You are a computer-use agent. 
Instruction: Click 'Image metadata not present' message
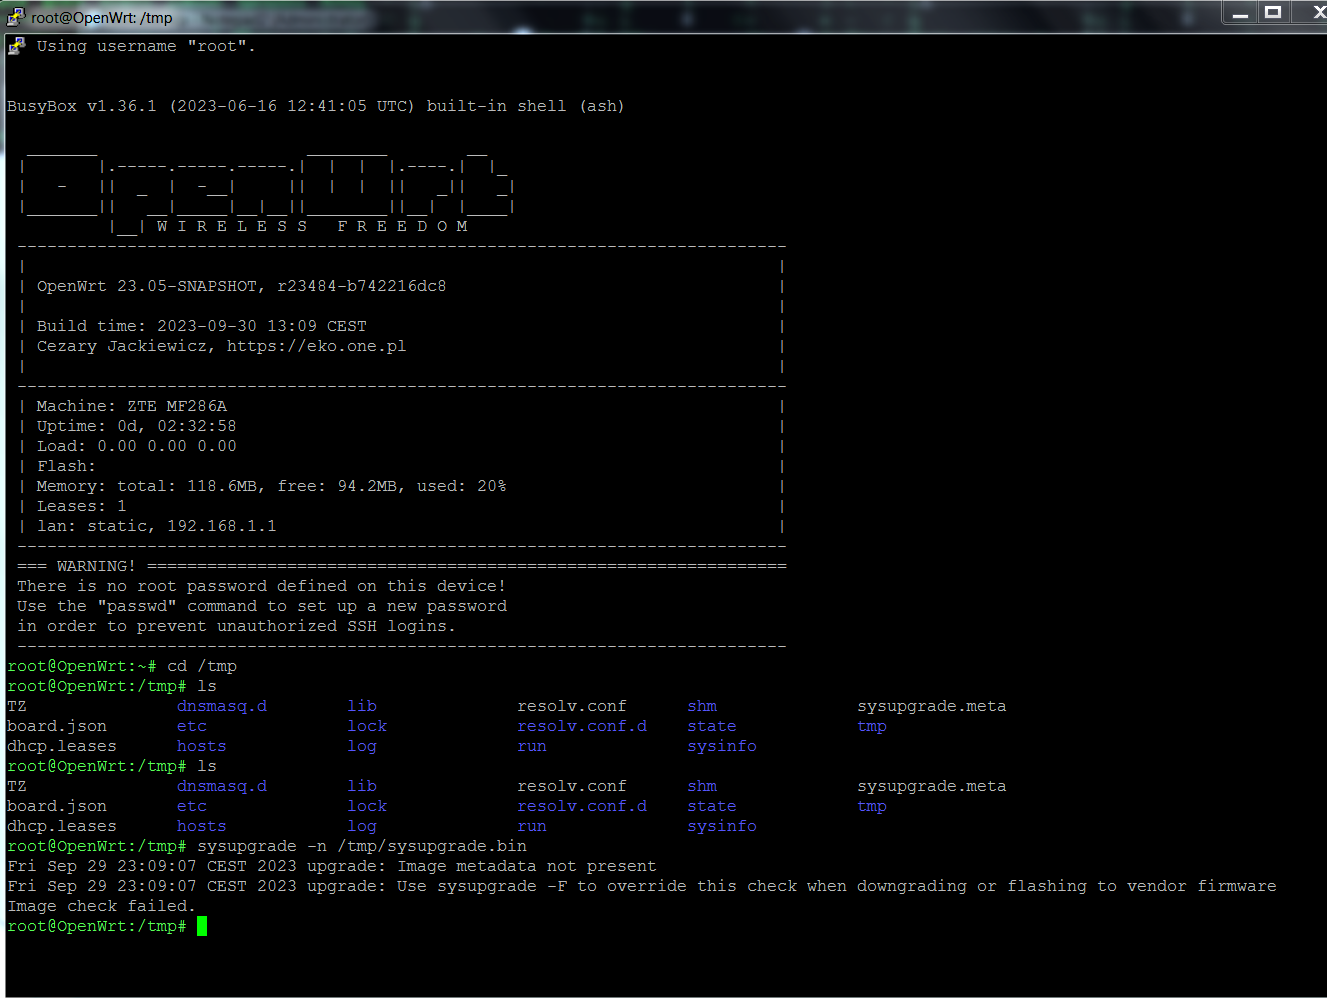[527, 866]
